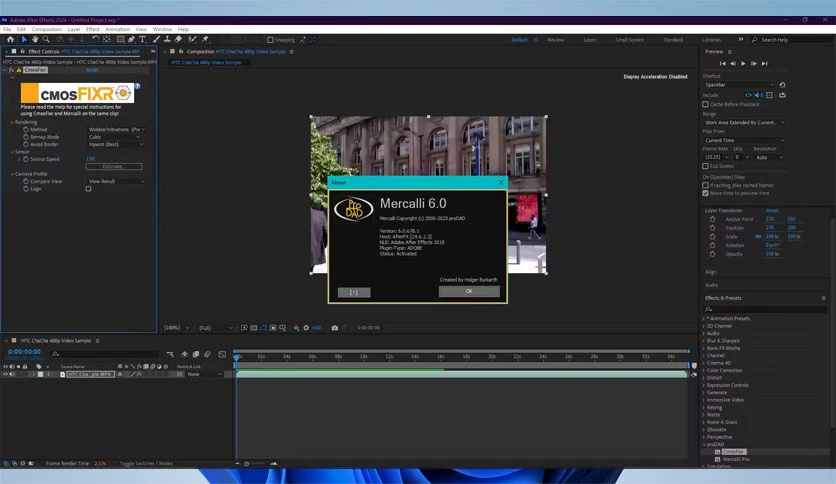Viewport: 836px width, 484px height.
Task: Click the CmosFixr preset icon in Effects & Presets
Action: pyautogui.click(x=717, y=451)
